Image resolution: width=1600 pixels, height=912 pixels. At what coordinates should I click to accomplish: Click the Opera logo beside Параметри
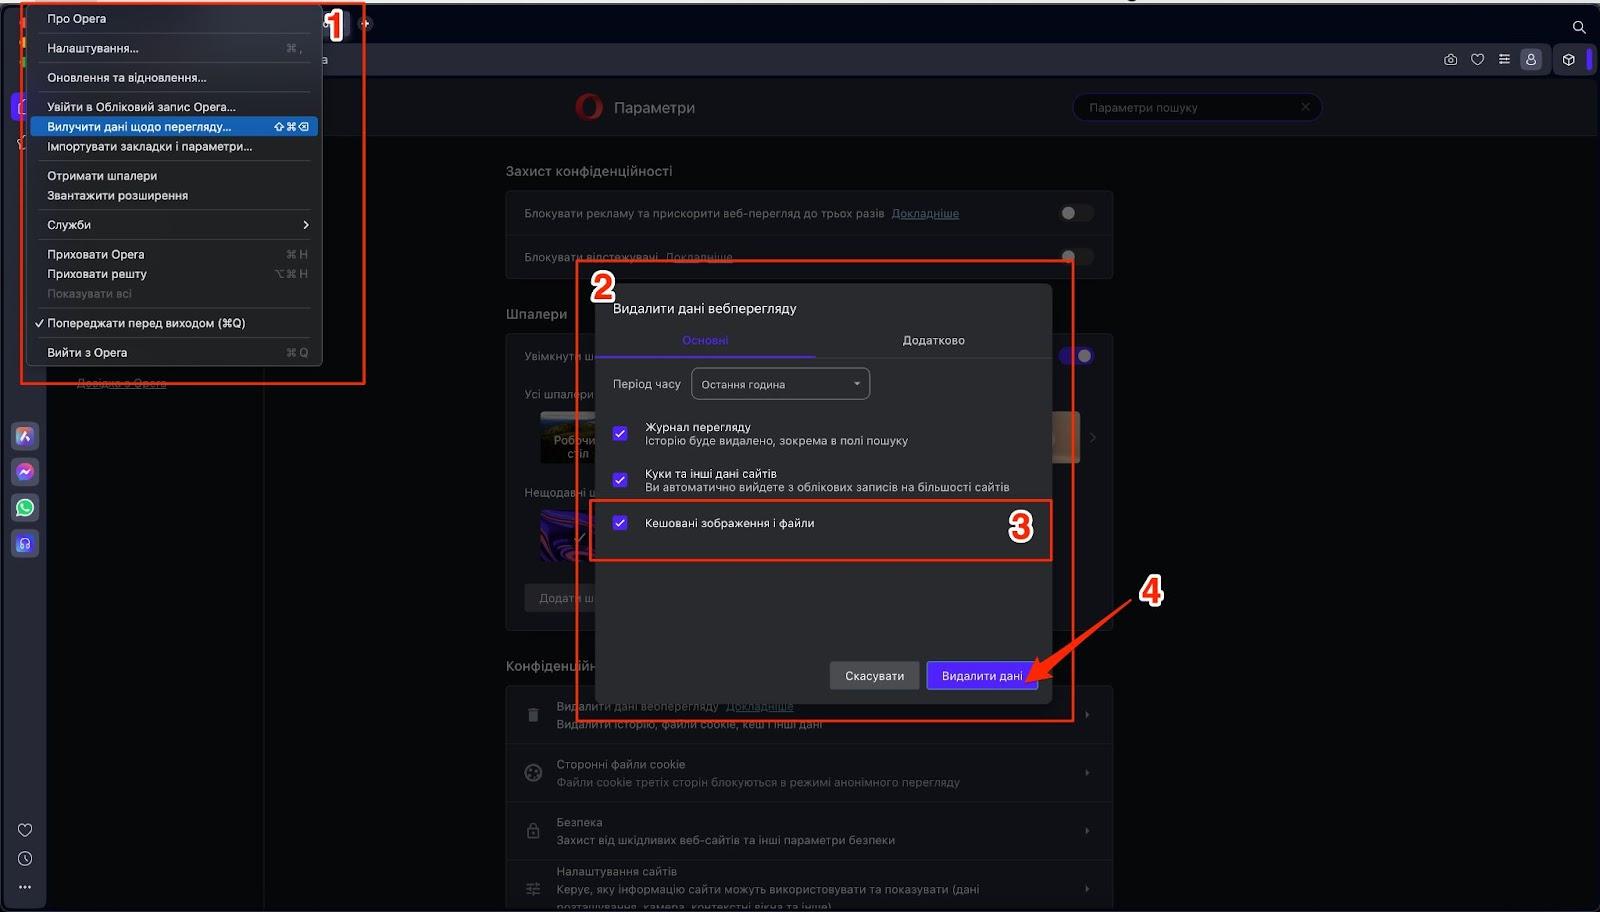(x=589, y=107)
